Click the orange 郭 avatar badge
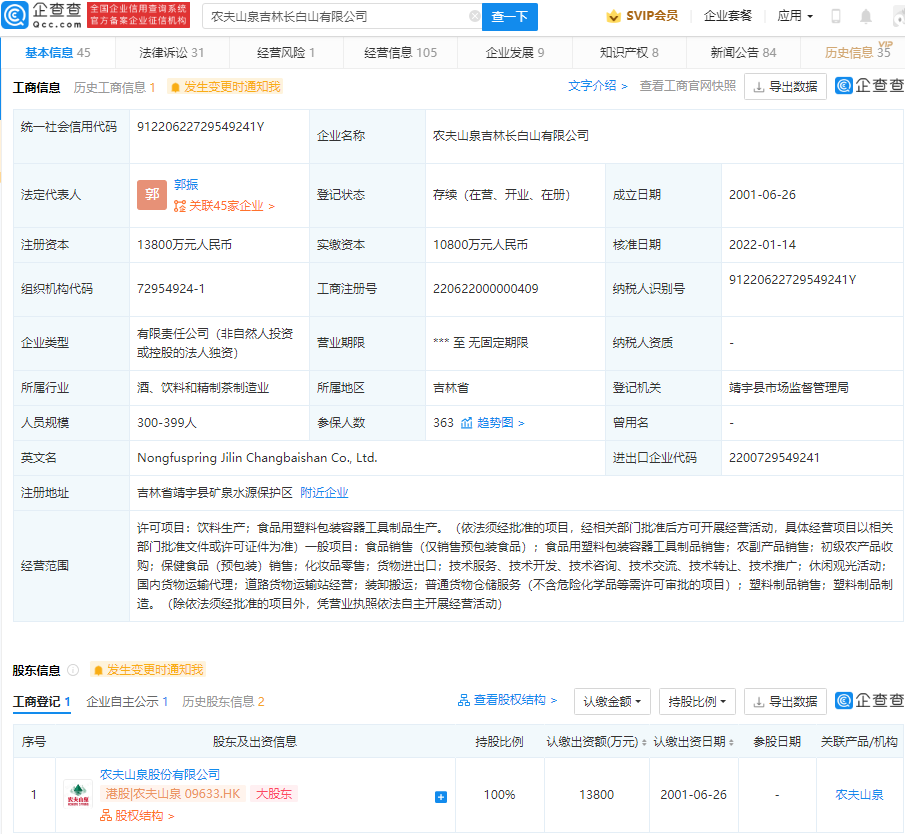This screenshot has height=834, width=905. 152,195
